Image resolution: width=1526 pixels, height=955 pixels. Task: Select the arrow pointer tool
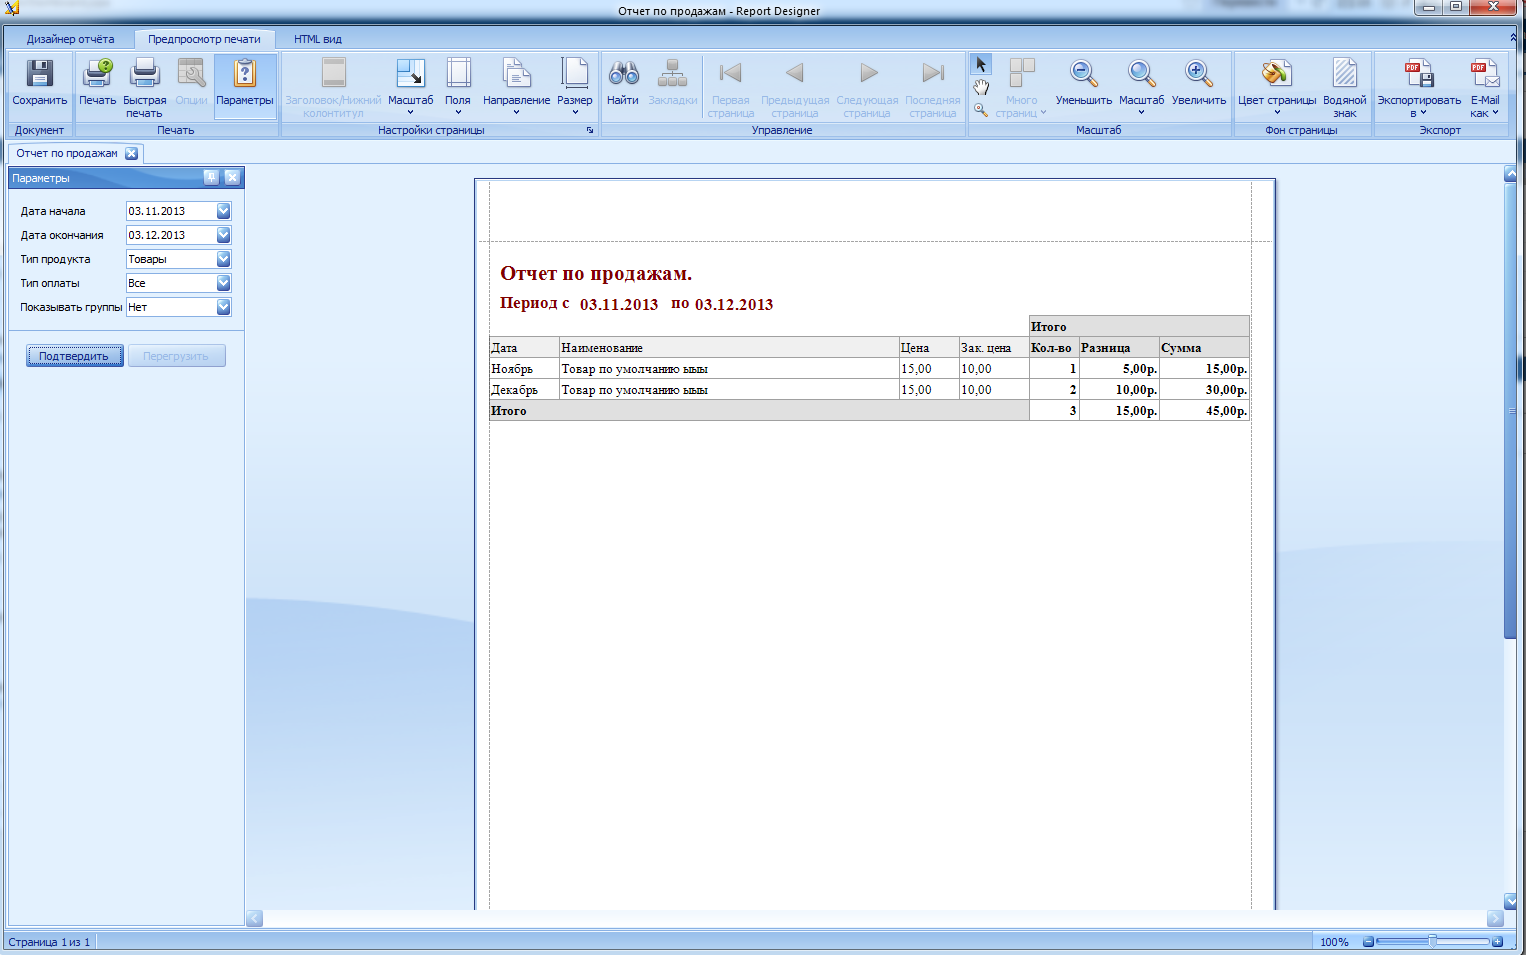[x=981, y=65]
